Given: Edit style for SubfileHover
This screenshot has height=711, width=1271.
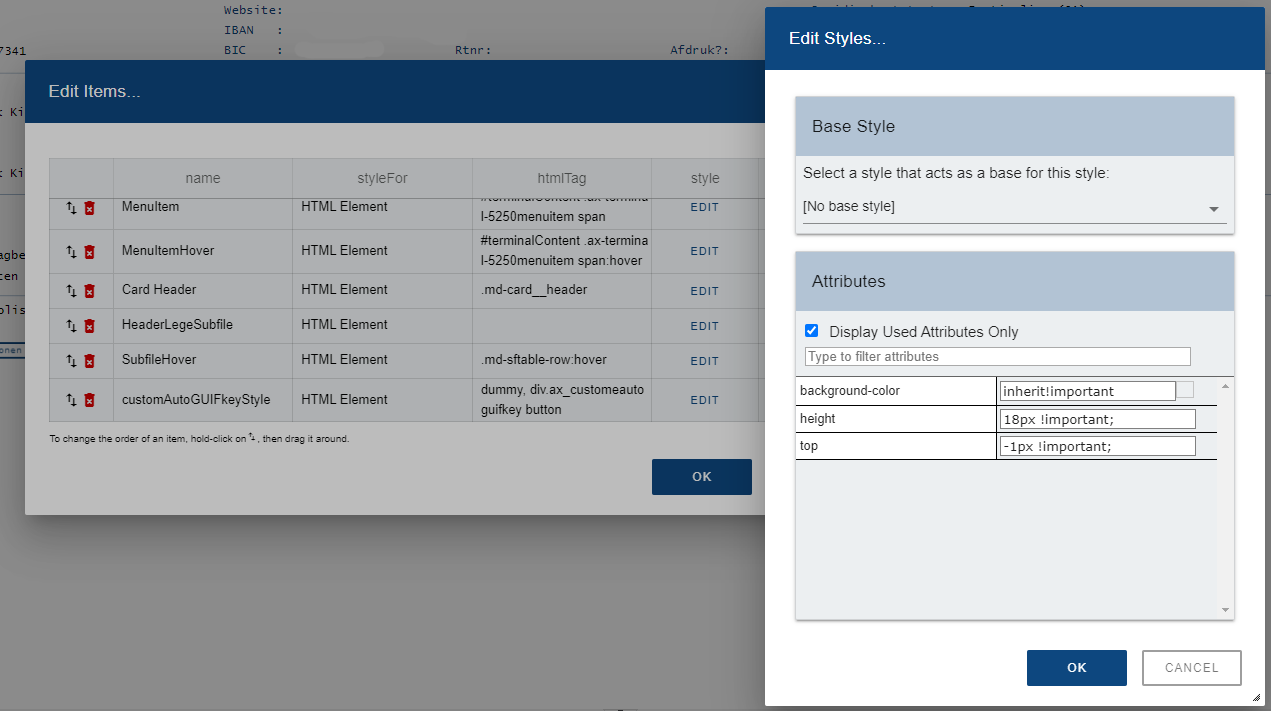Looking at the screenshot, I should 705,361.
